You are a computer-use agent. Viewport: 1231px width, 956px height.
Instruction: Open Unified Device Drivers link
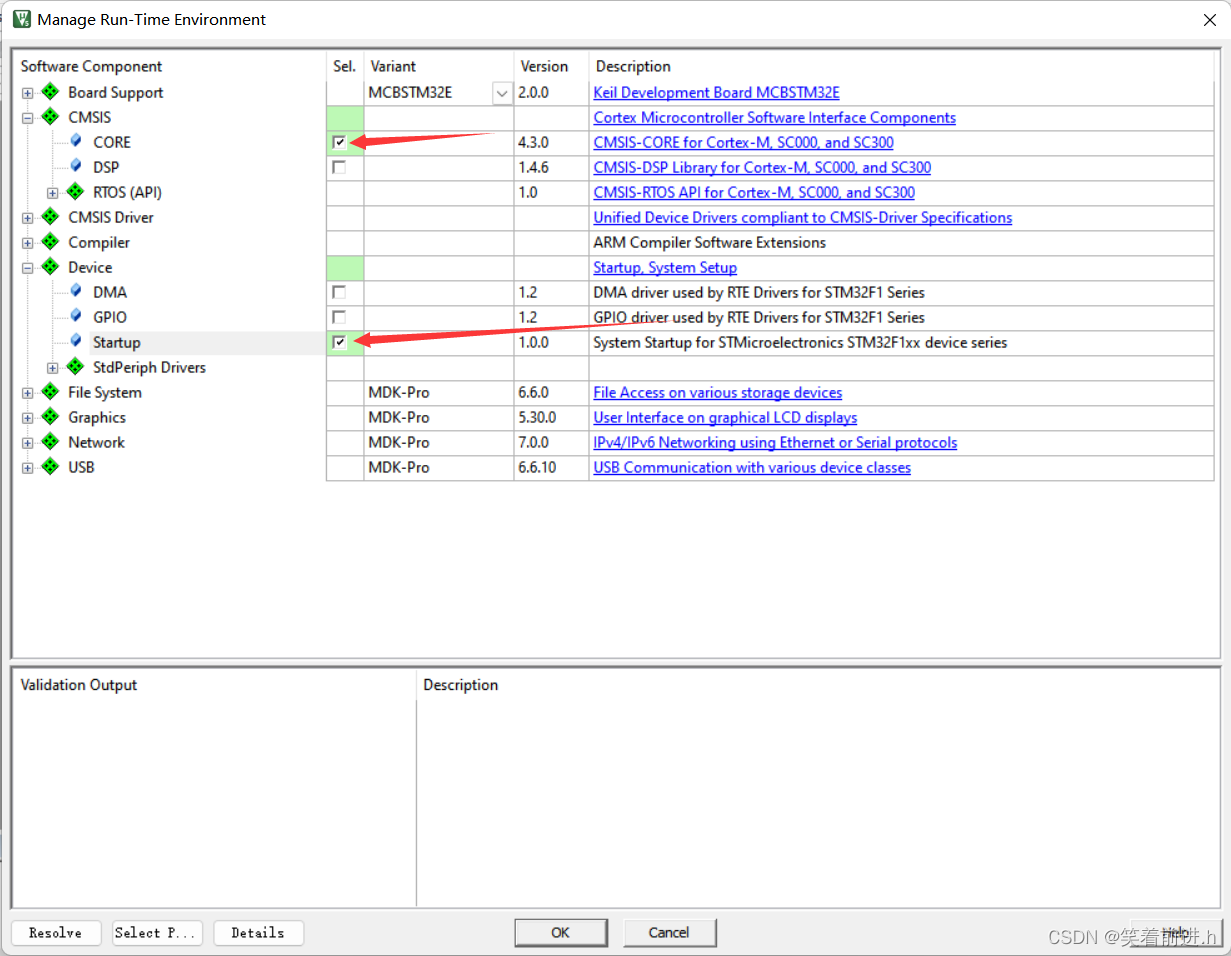pyautogui.click(x=802, y=217)
